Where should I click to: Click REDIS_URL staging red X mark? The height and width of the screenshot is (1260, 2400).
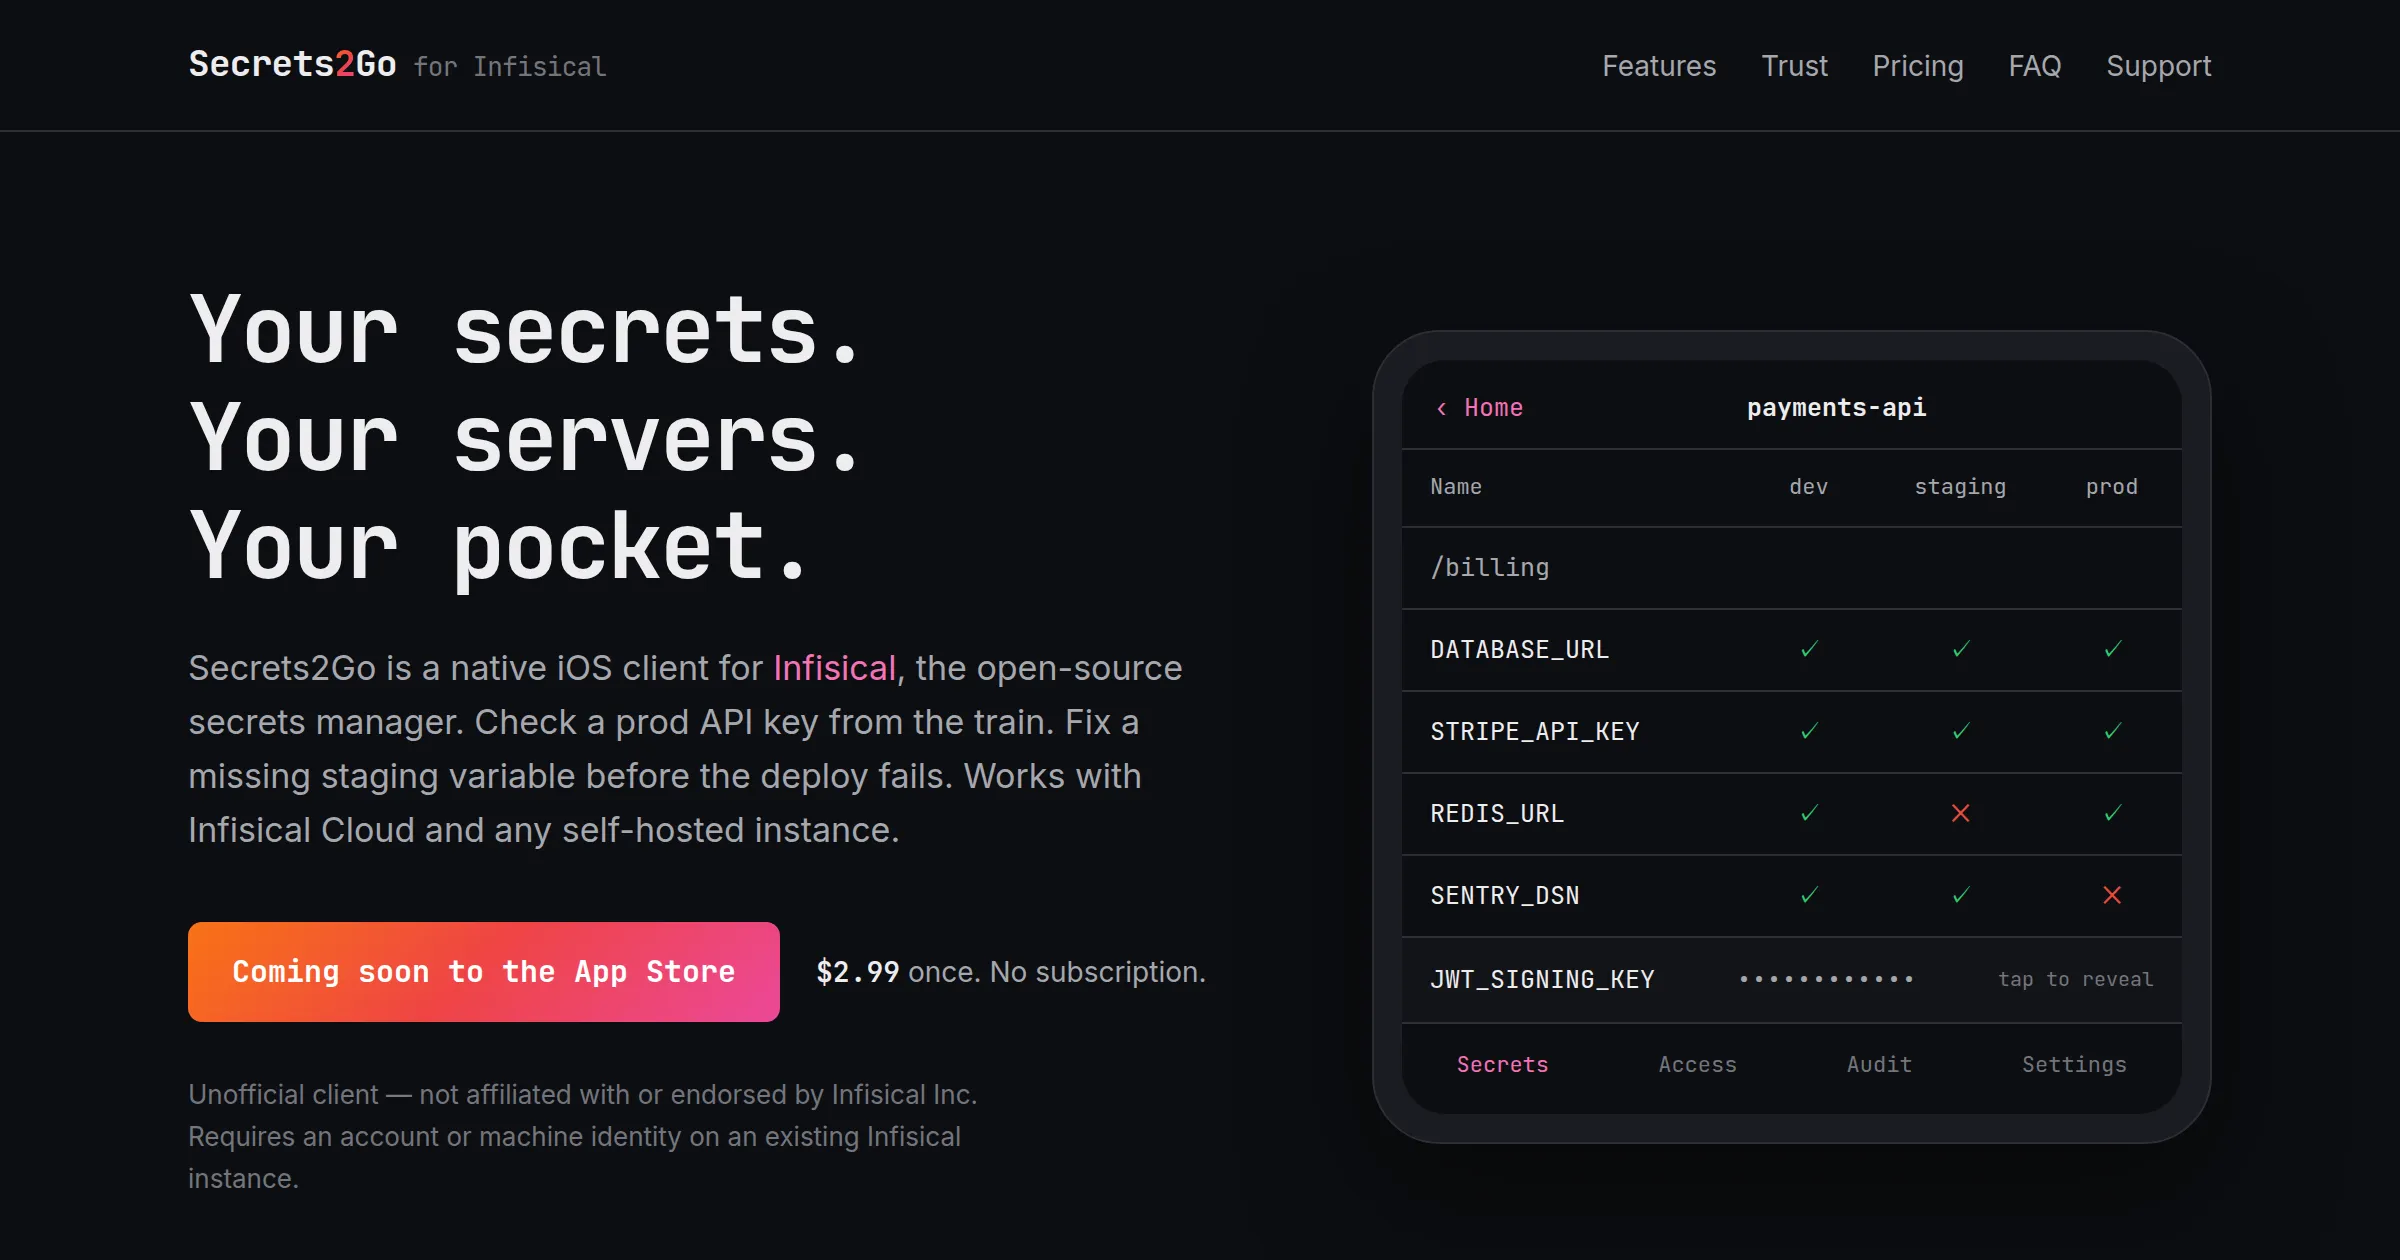pos(1961,813)
